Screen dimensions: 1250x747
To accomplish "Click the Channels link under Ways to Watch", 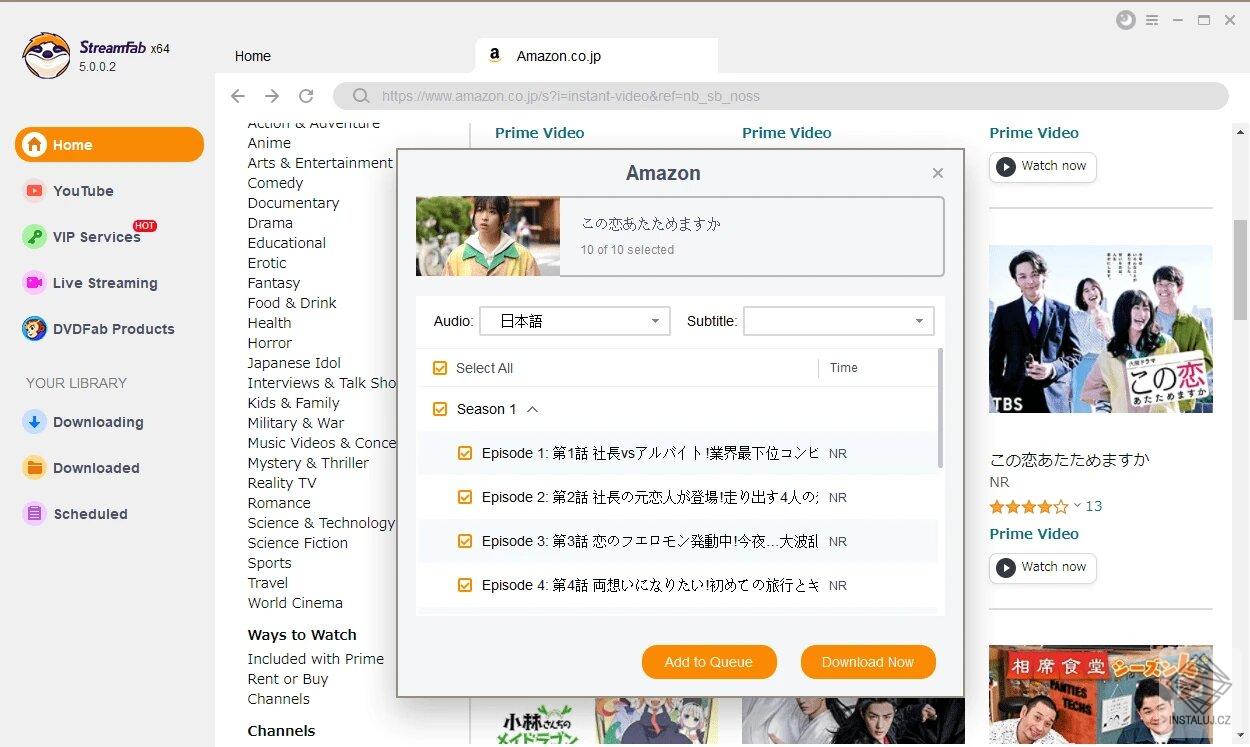I will point(278,699).
